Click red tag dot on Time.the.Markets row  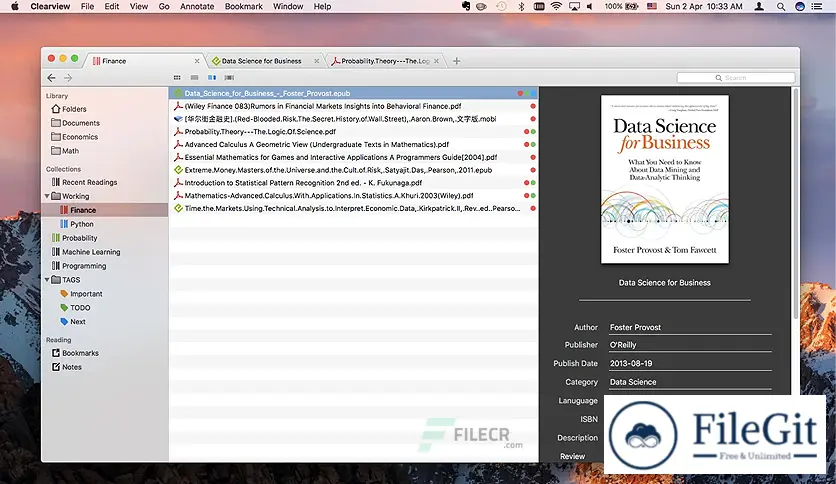pyautogui.click(x=533, y=208)
